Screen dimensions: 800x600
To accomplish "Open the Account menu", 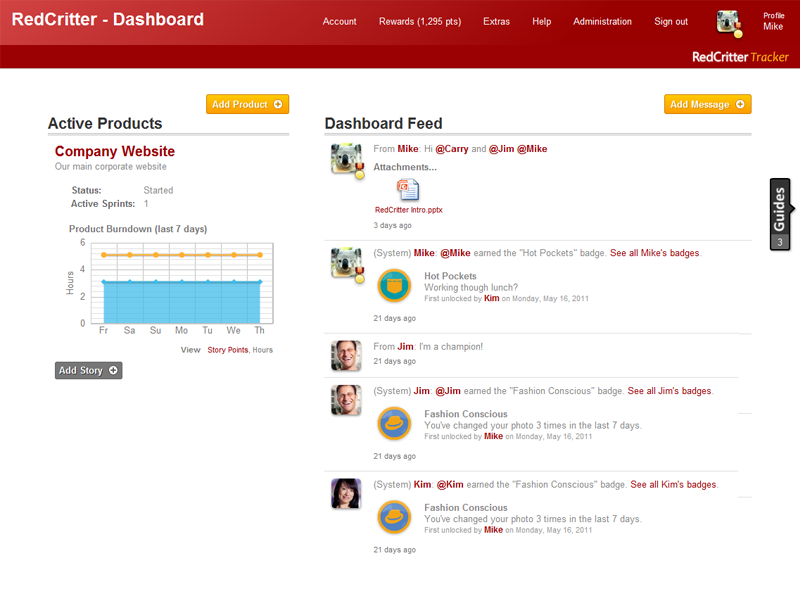I will [x=339, y=21].
